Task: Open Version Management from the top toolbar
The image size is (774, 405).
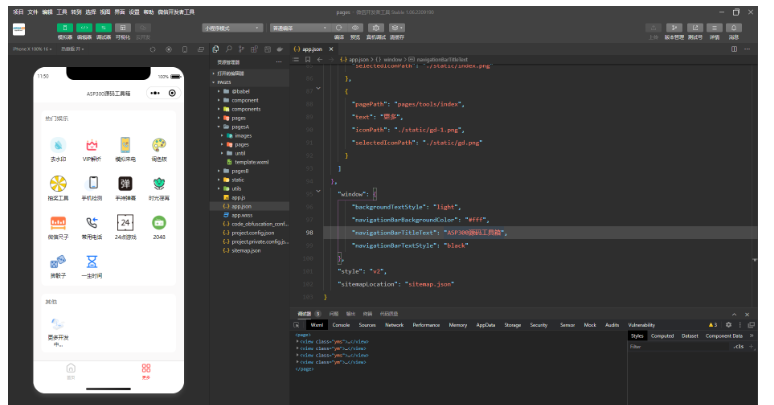Action: coord(674,28)
